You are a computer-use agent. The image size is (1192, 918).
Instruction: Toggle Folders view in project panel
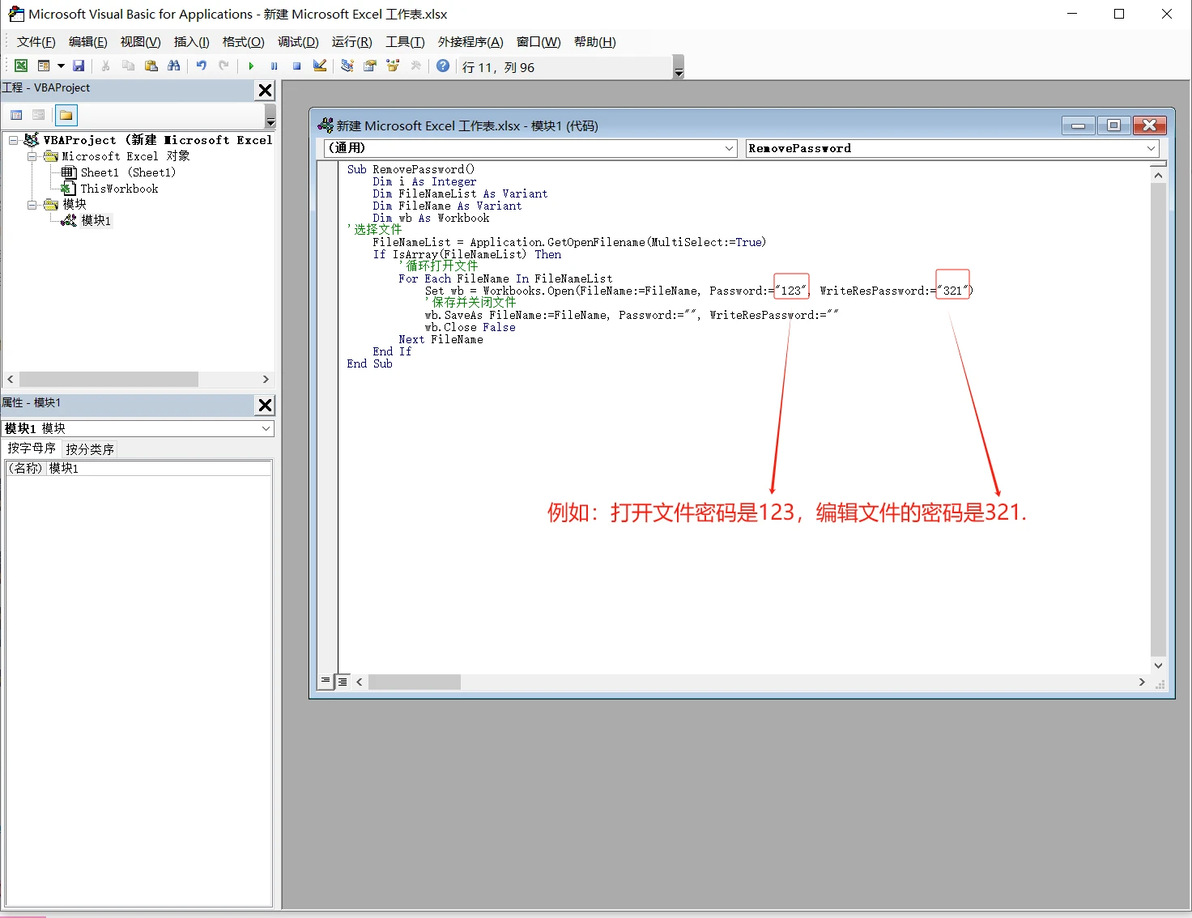pos(66,116)
